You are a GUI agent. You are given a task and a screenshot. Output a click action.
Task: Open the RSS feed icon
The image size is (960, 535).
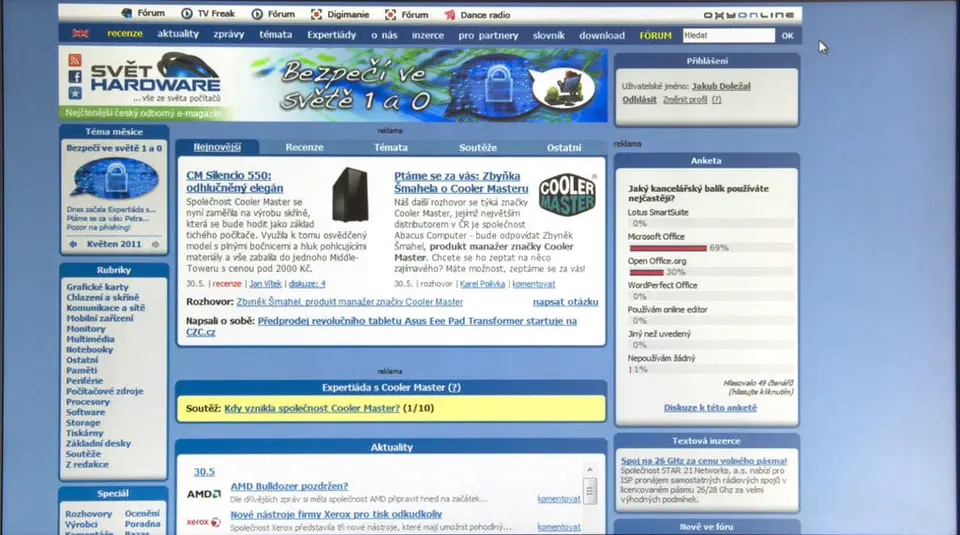[75, 60]
